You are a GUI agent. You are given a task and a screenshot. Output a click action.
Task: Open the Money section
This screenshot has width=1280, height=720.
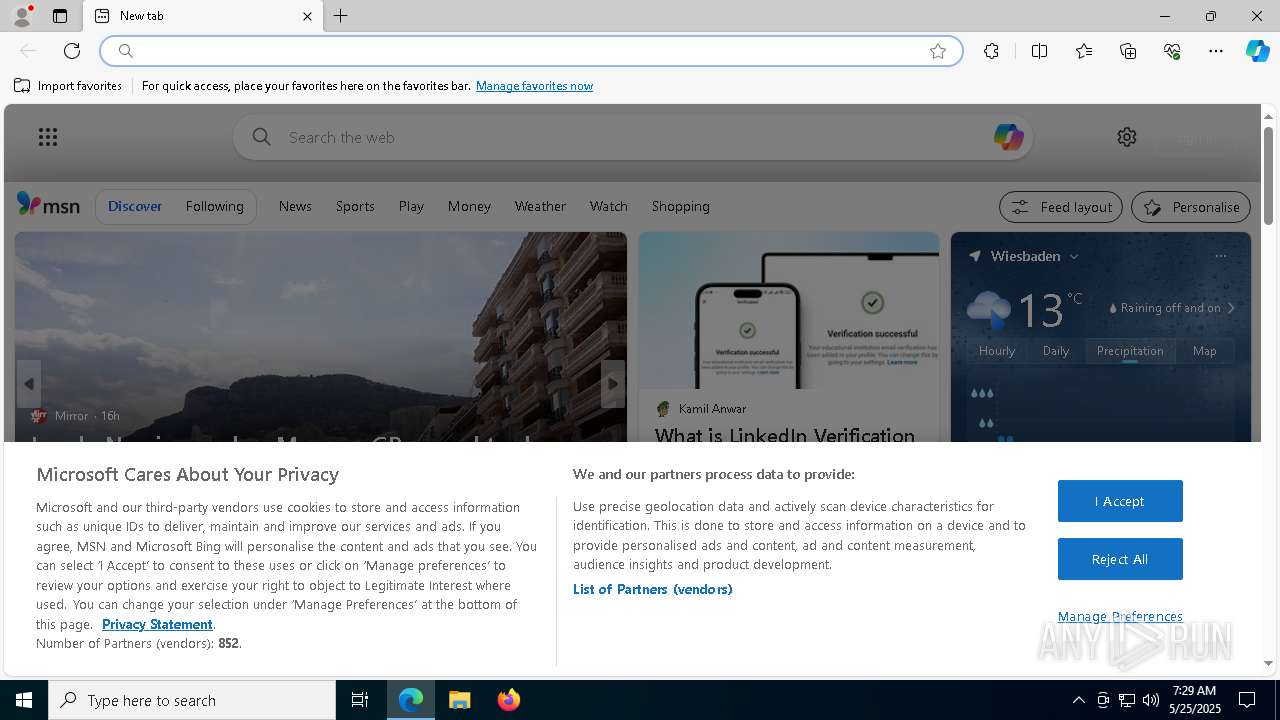point(469,206)
